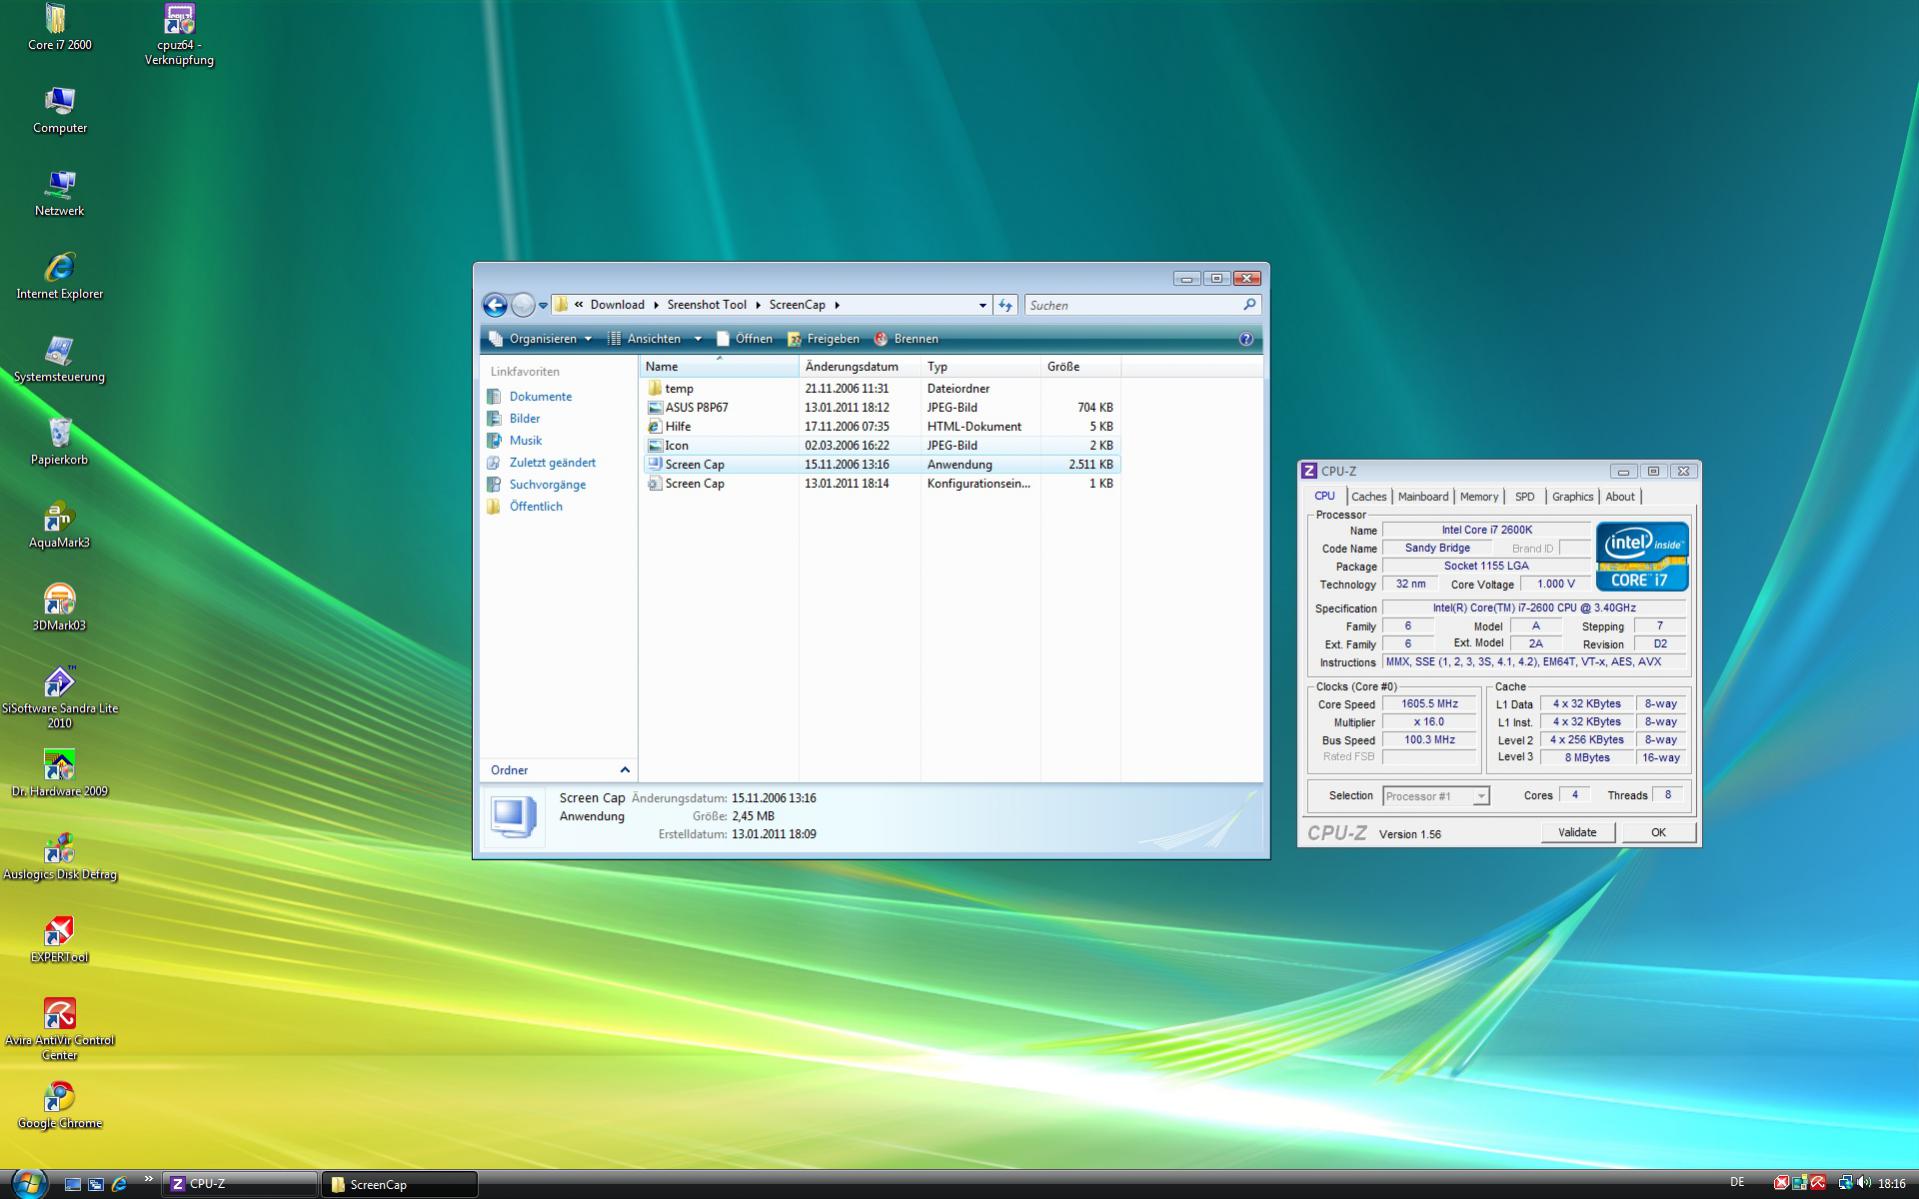Open the Explorer help question mark icon
Image resolution: width=1919 pixels, height=1199 pixels.
pos(1245,339)
